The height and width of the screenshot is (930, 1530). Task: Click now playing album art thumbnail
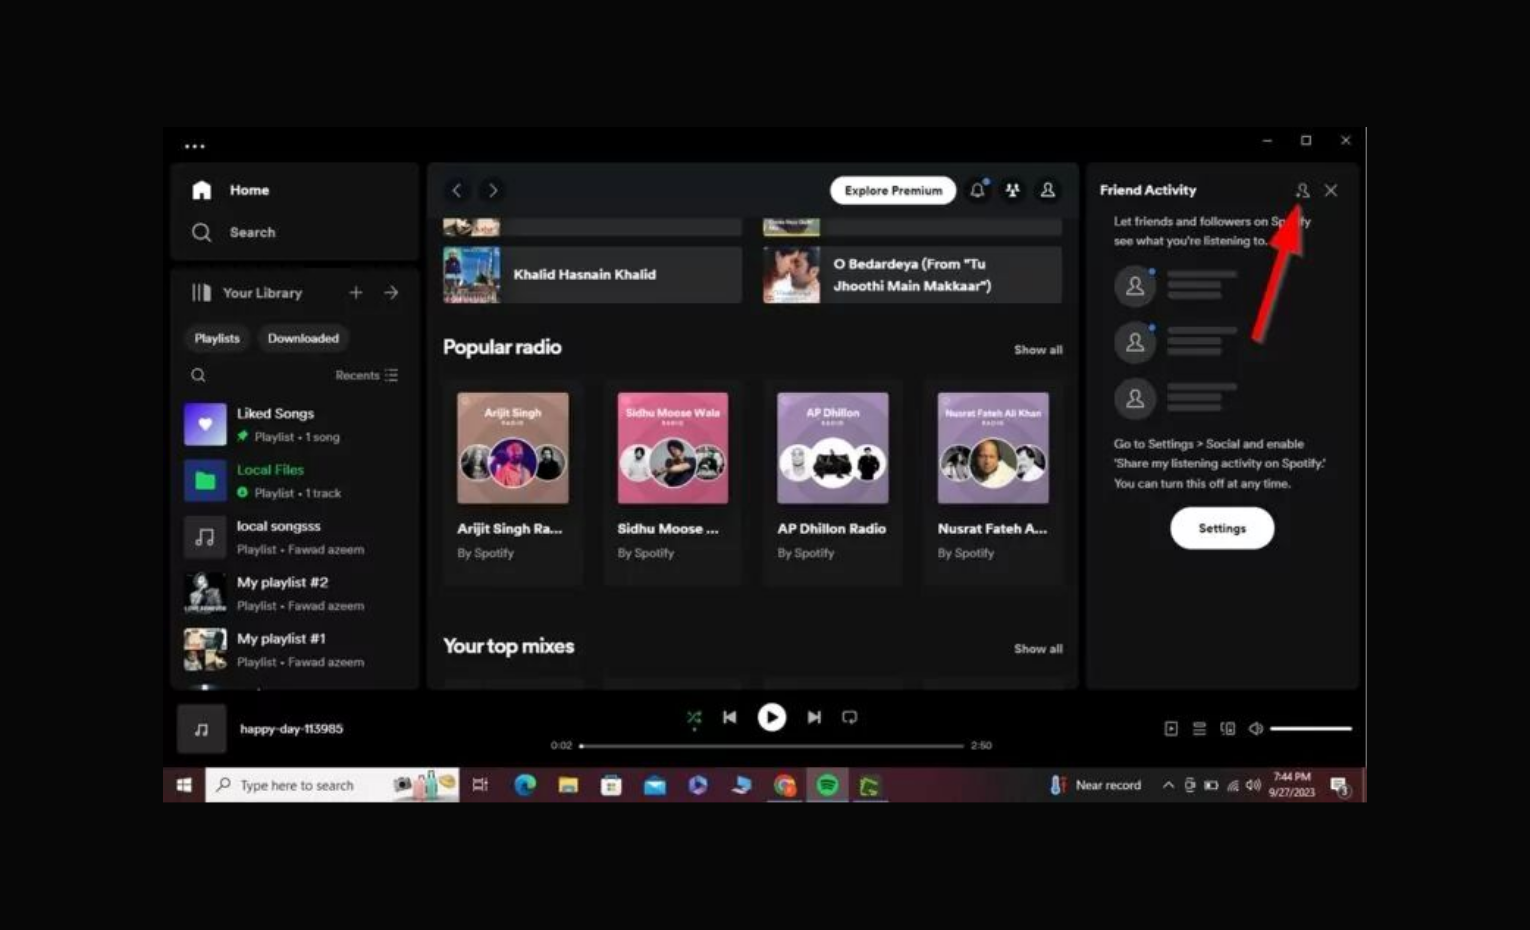pos(202,729)
